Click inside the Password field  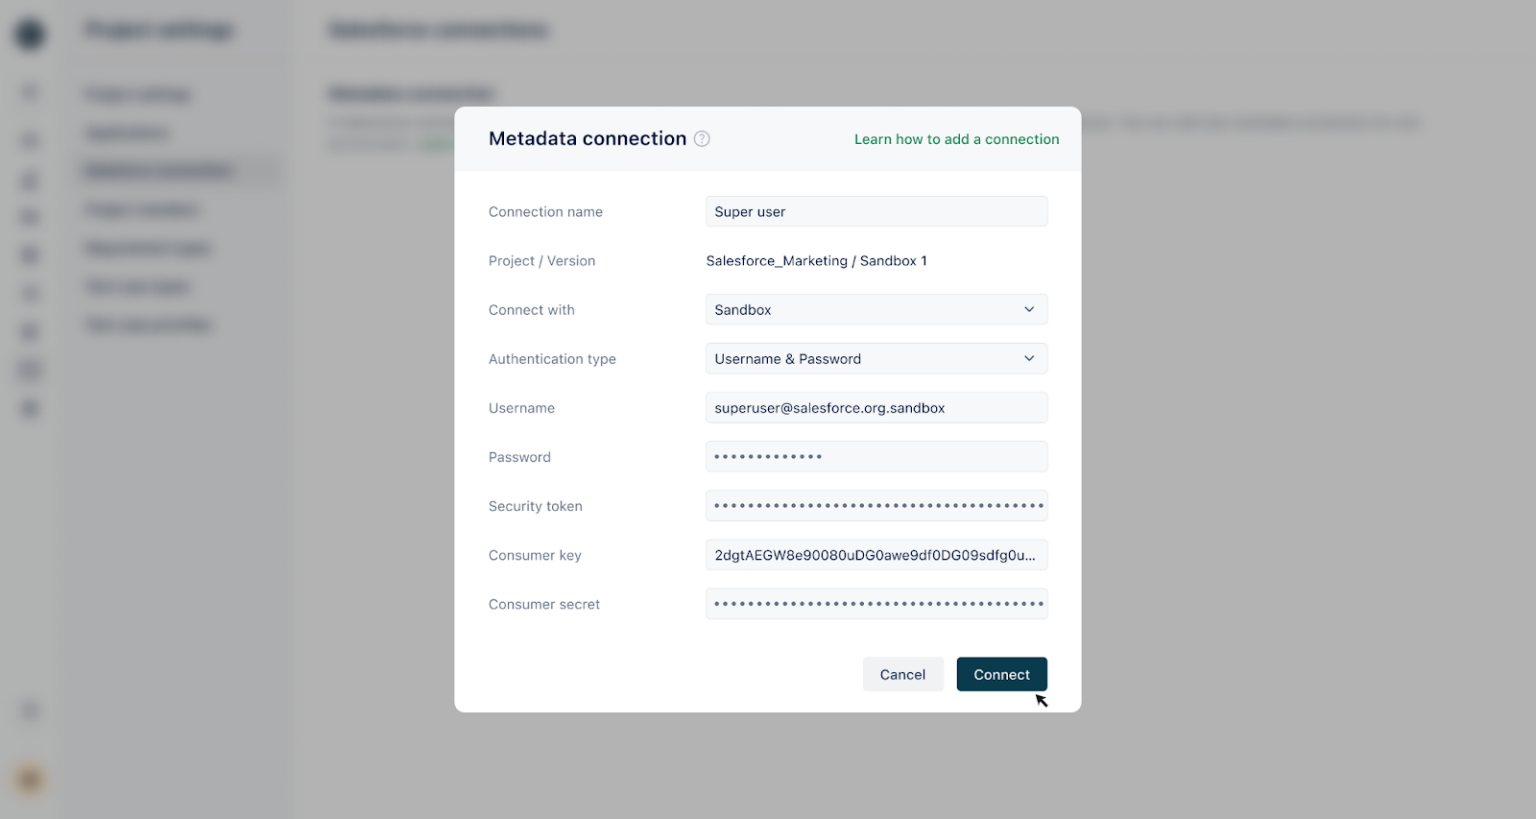(875, 456)
